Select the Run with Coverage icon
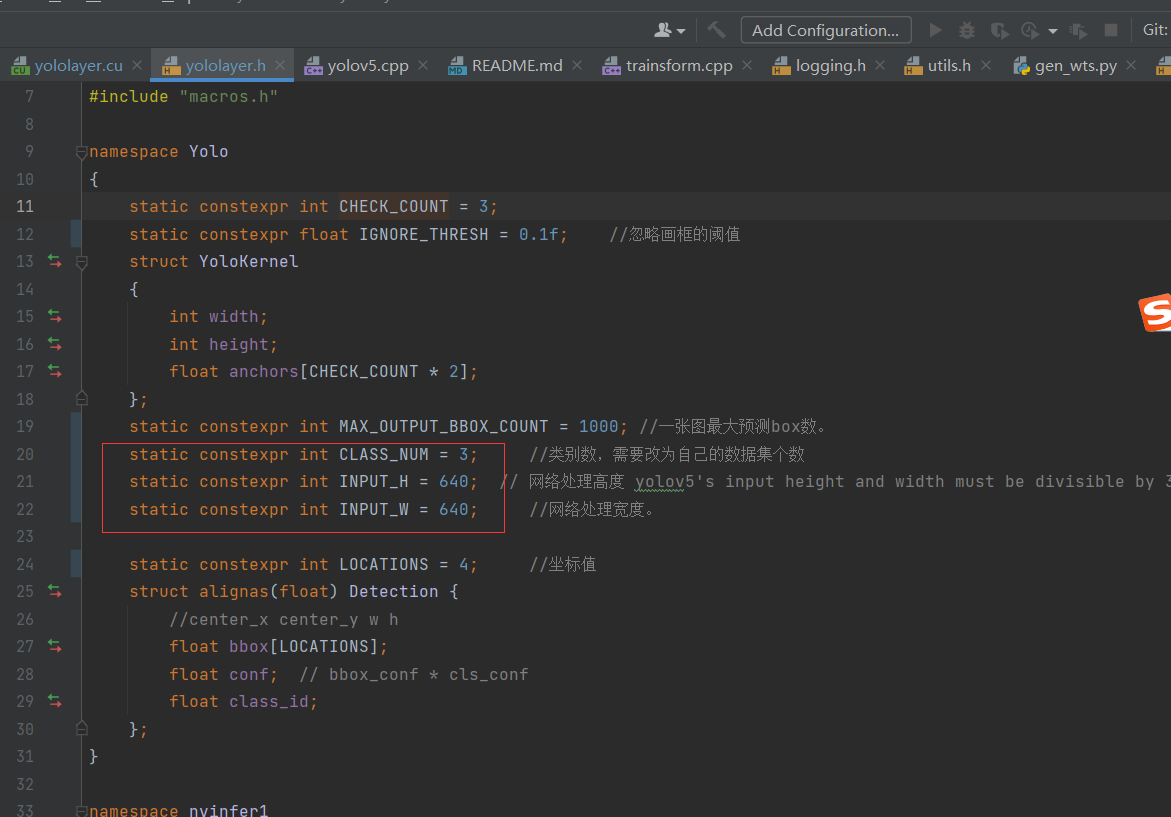 (999, 30)
